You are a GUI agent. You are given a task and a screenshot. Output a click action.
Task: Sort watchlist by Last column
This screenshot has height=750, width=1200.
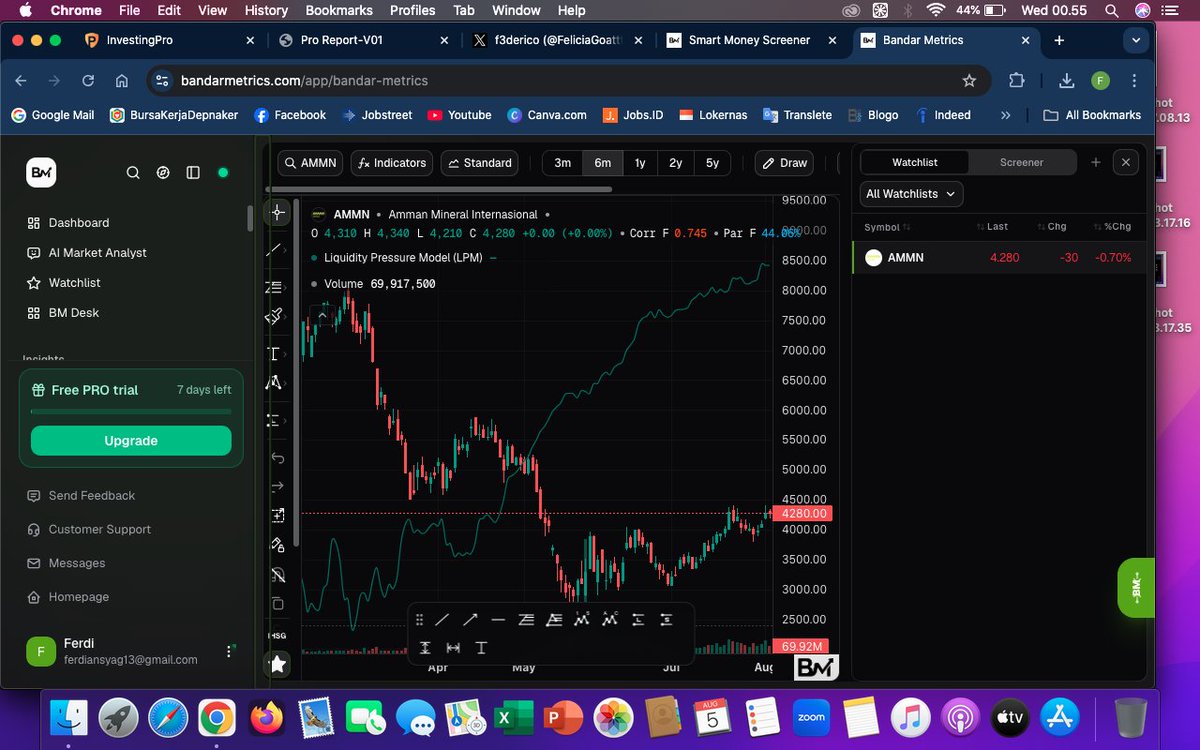click(993, 227)
